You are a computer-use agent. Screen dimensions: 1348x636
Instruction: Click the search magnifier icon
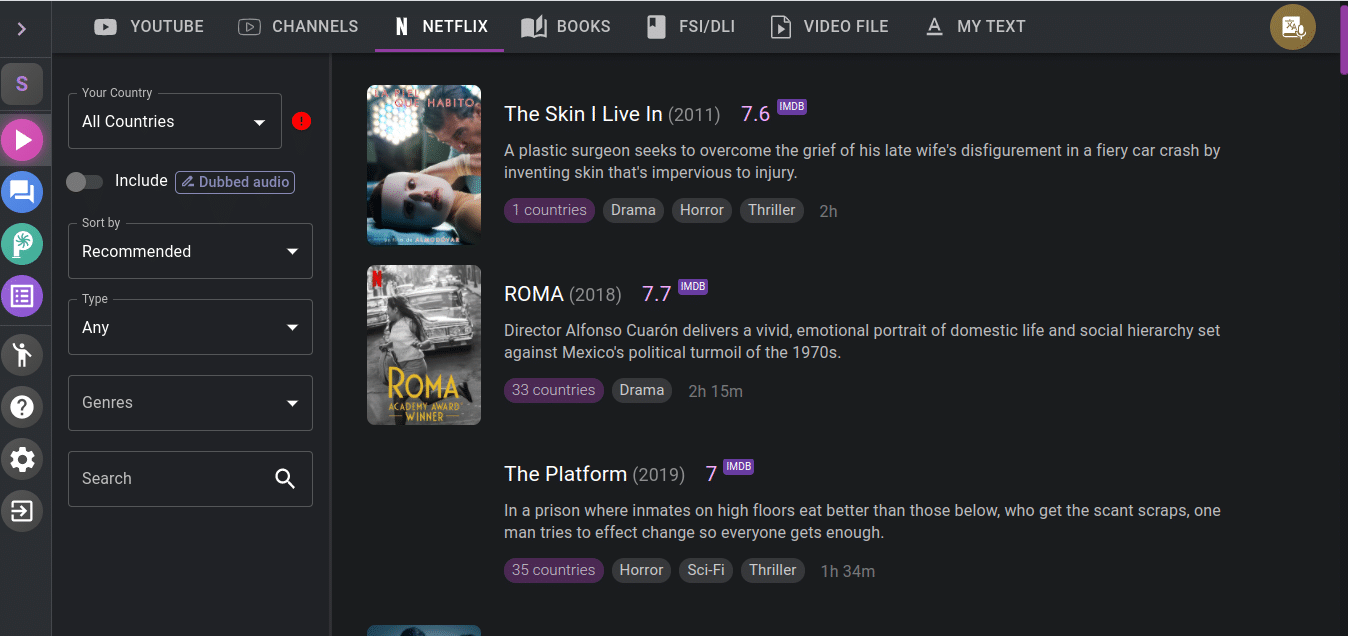pyautogui.click(x=285, y=479)
